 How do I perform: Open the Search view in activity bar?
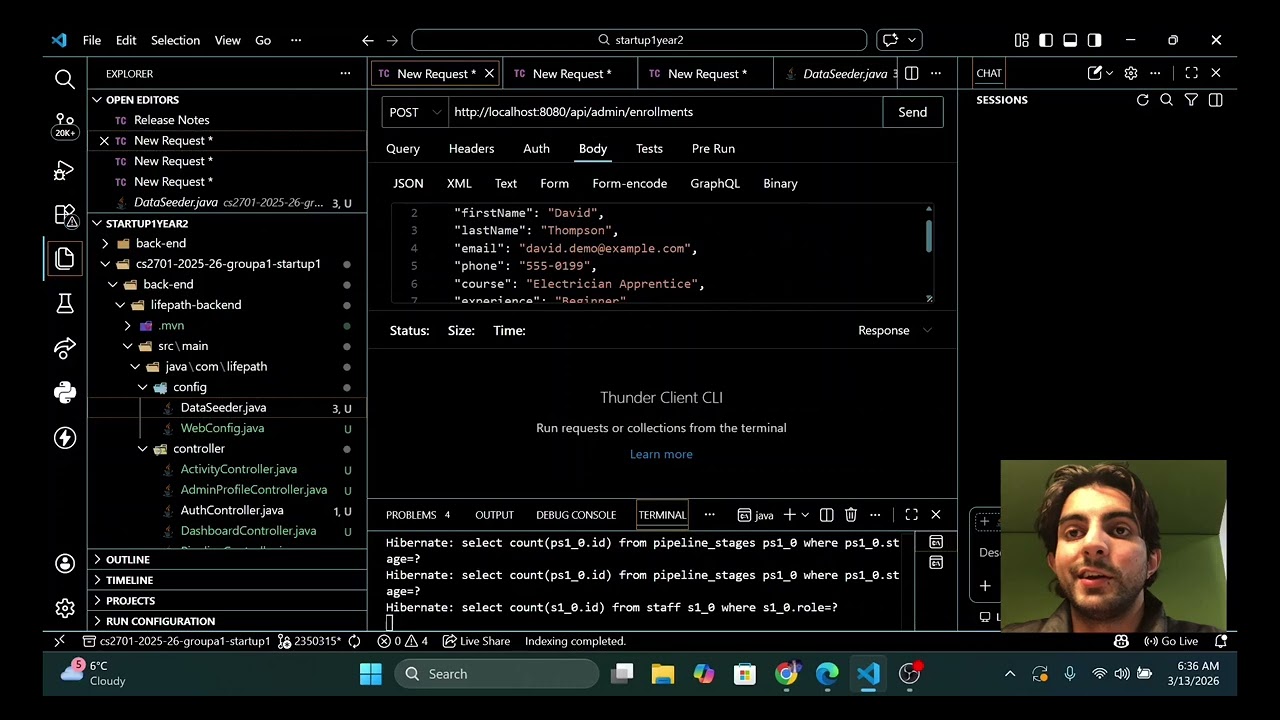[x=65, y=79]
